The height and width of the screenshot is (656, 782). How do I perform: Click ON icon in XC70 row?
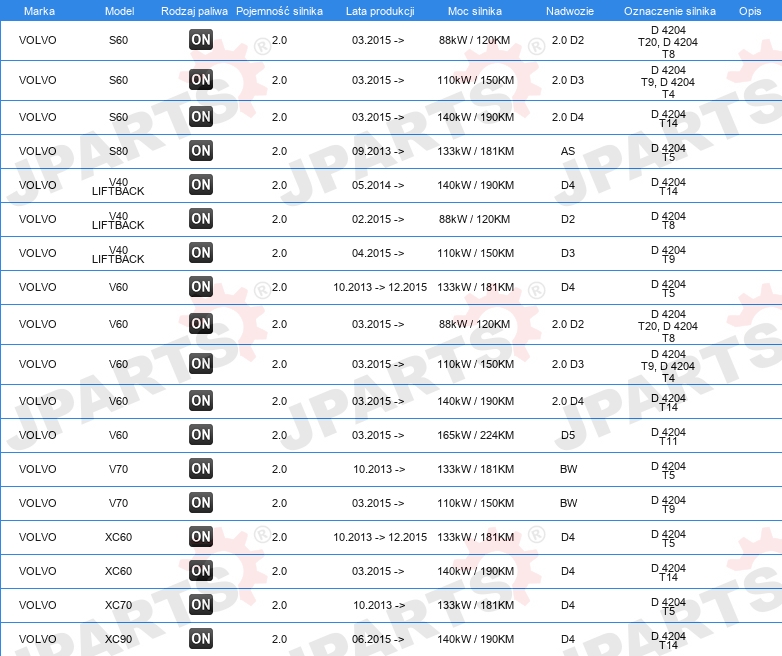tap(201, 605)
